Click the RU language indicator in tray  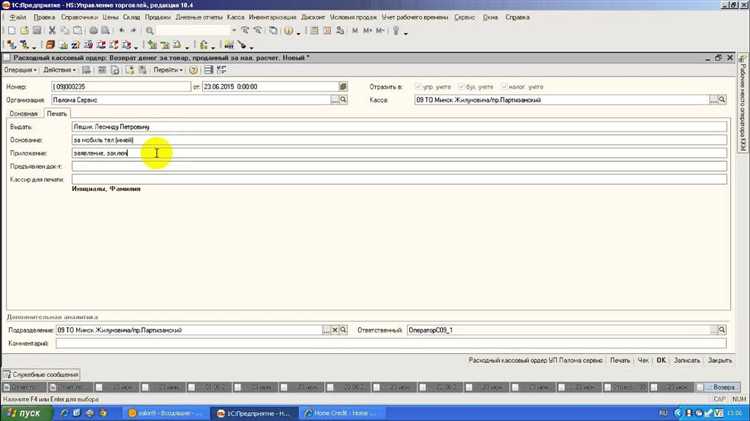(x=663, y=413)
